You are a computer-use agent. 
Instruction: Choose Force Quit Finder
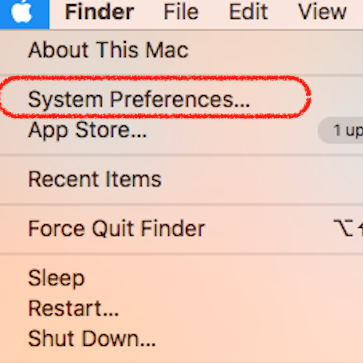point(181,229)
